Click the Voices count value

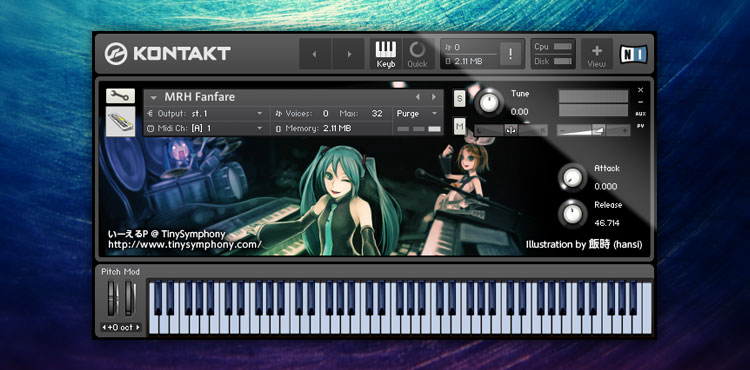[x=325, y=114]
